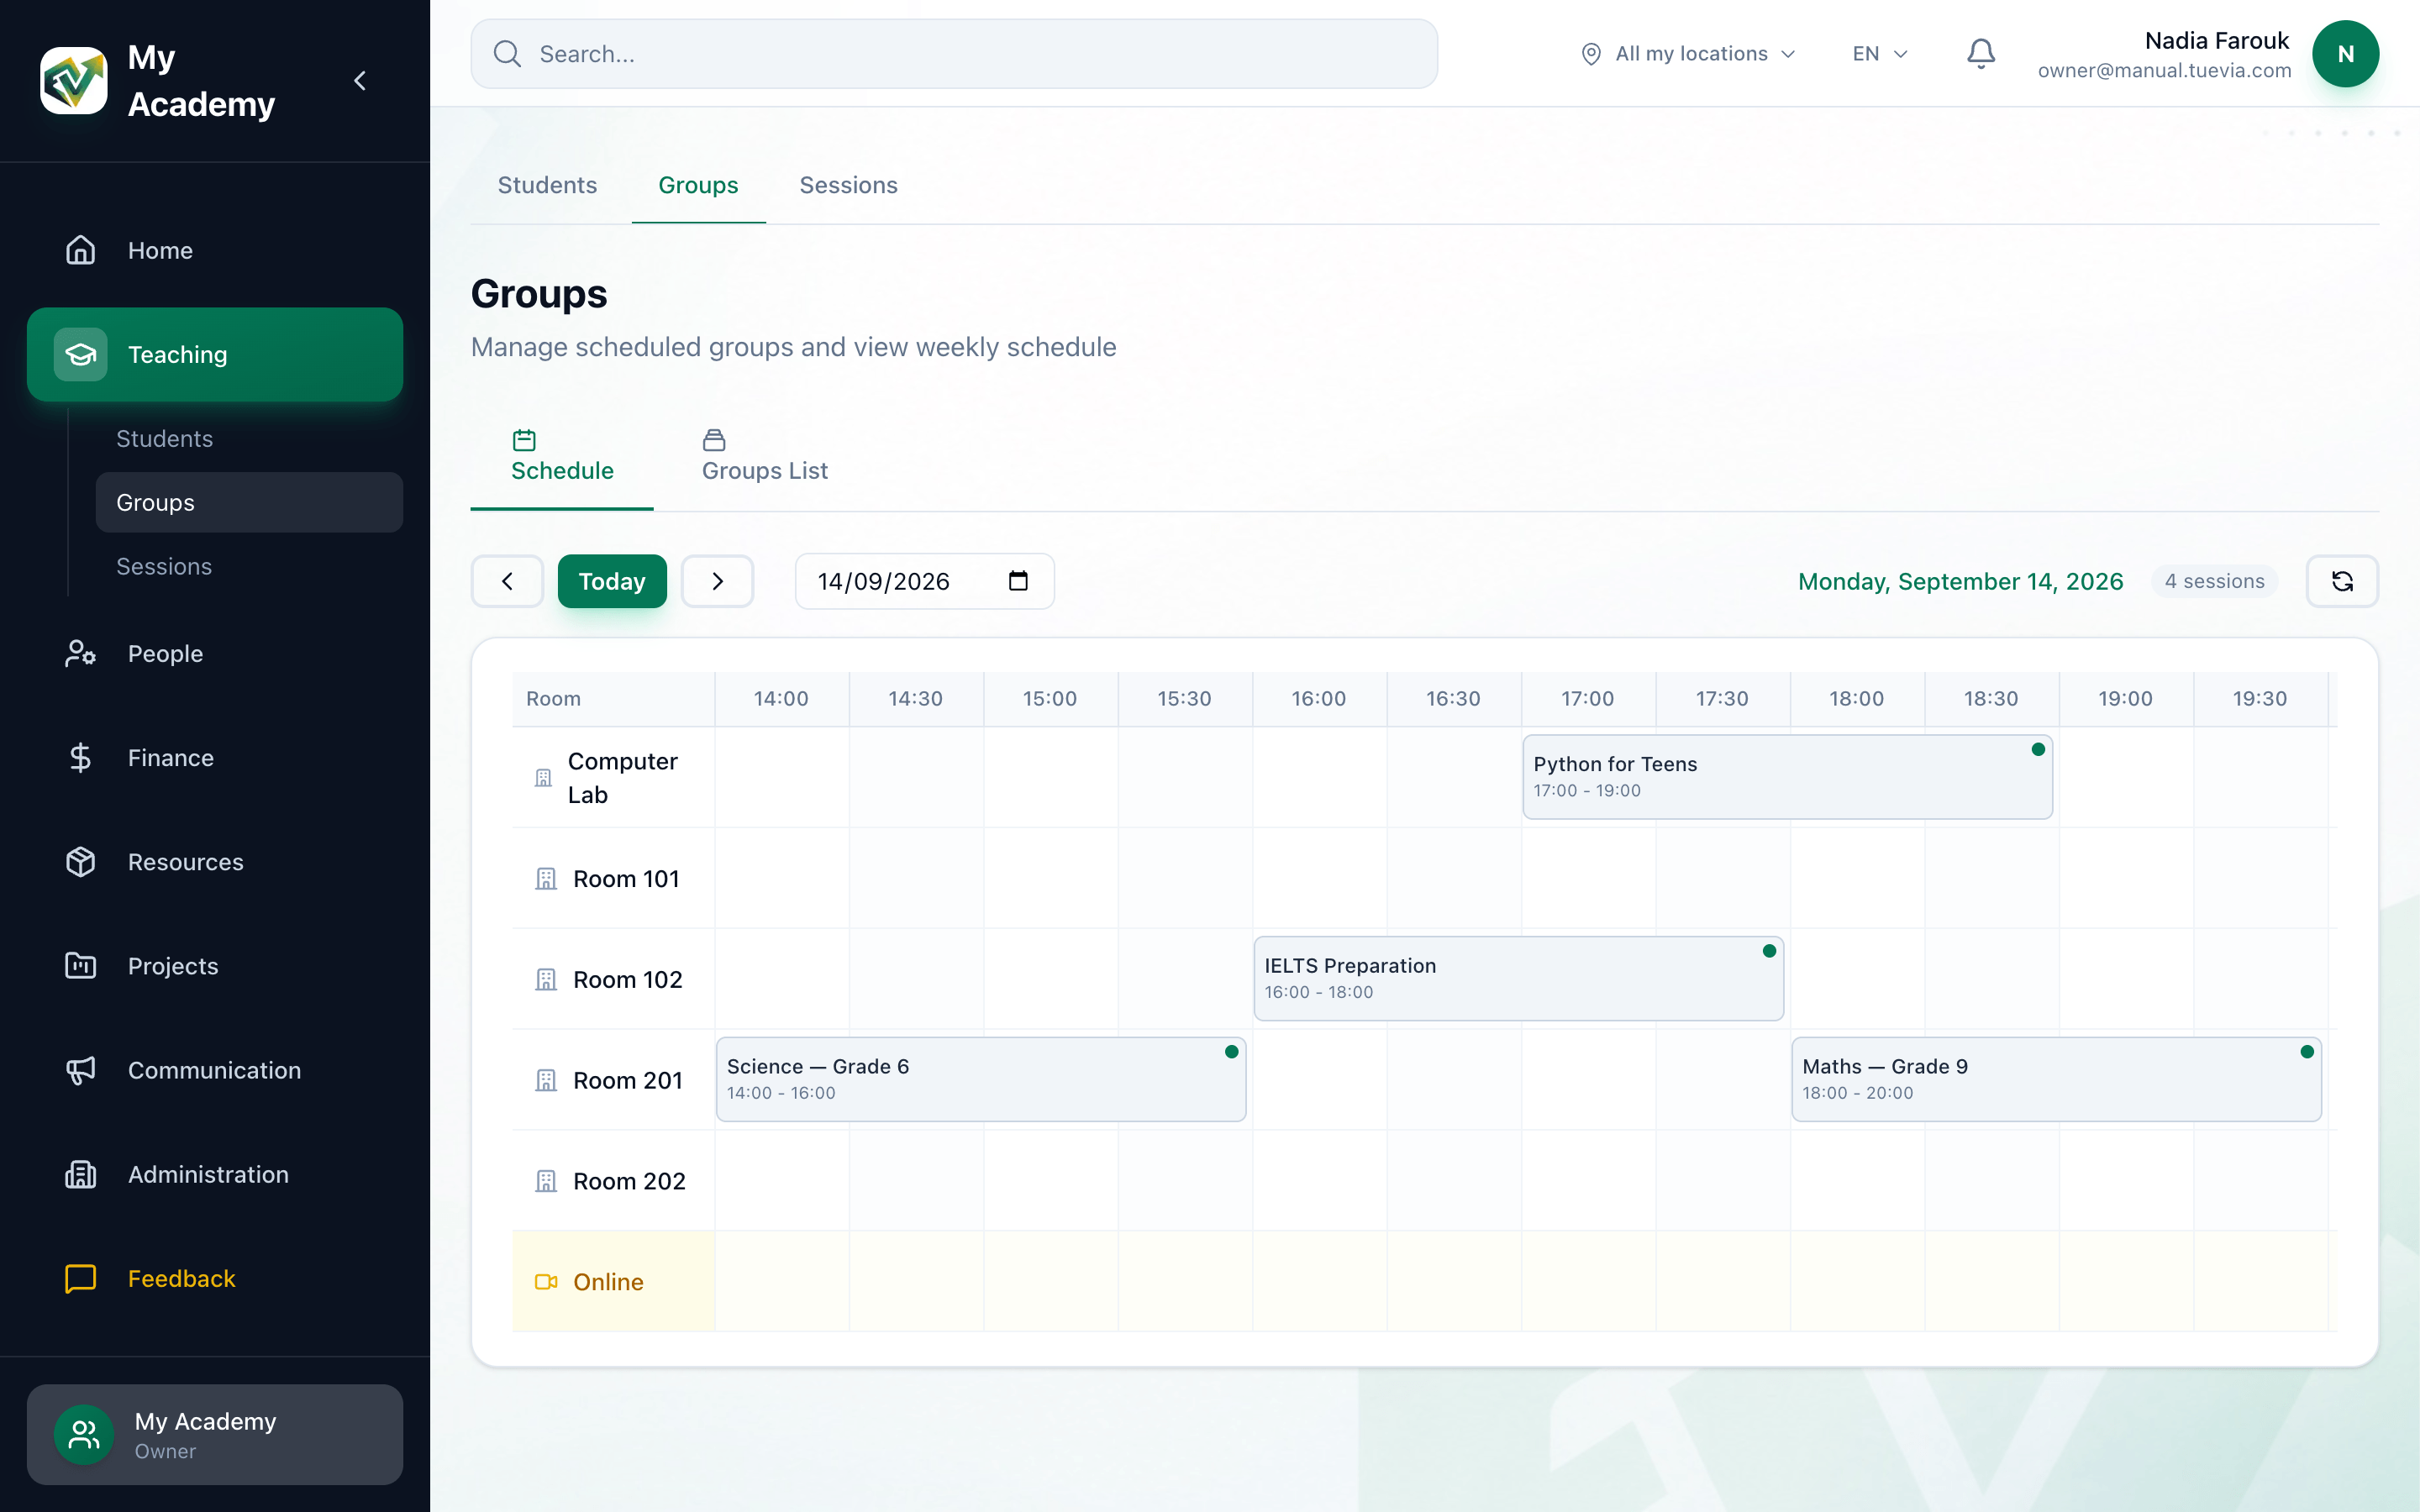
Task: Select the Groups List tab
Action: tap(765, 457)
